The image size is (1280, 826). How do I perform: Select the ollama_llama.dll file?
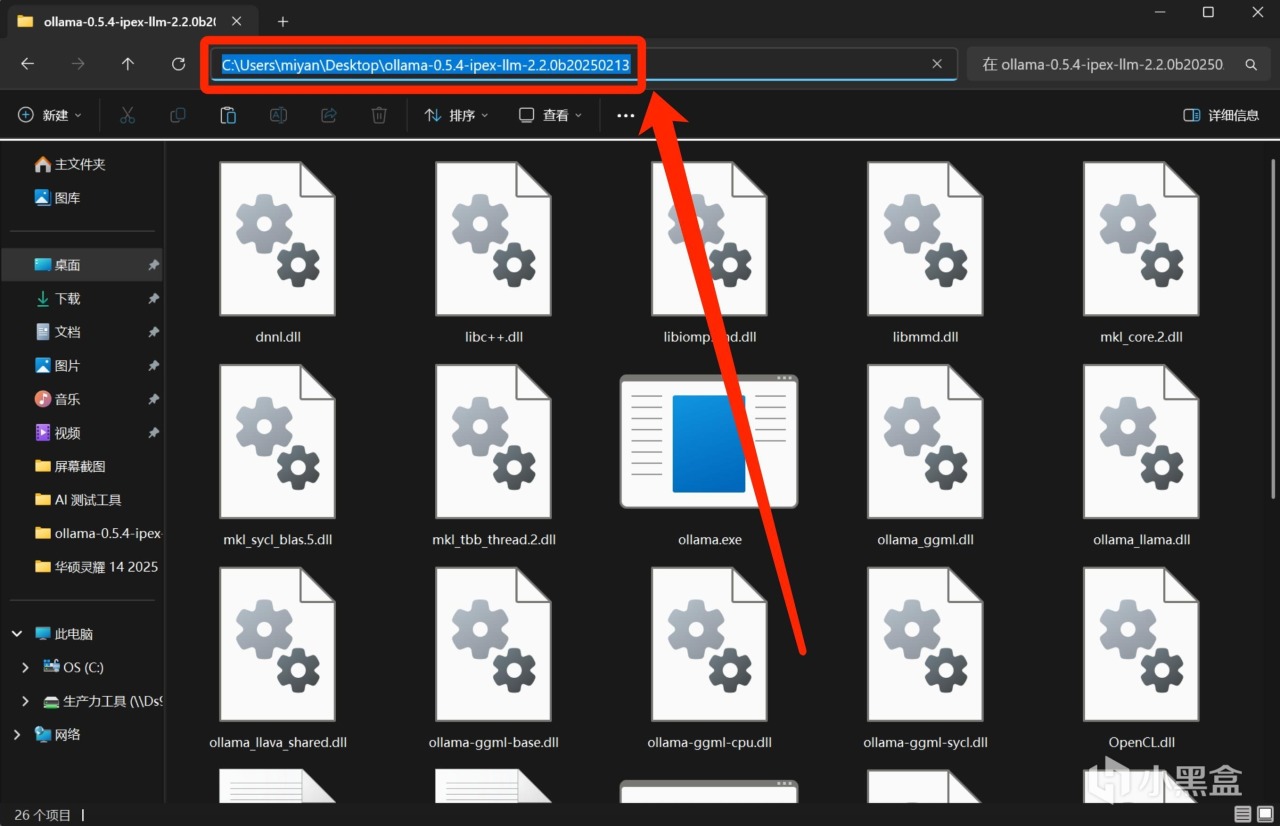1141,456
